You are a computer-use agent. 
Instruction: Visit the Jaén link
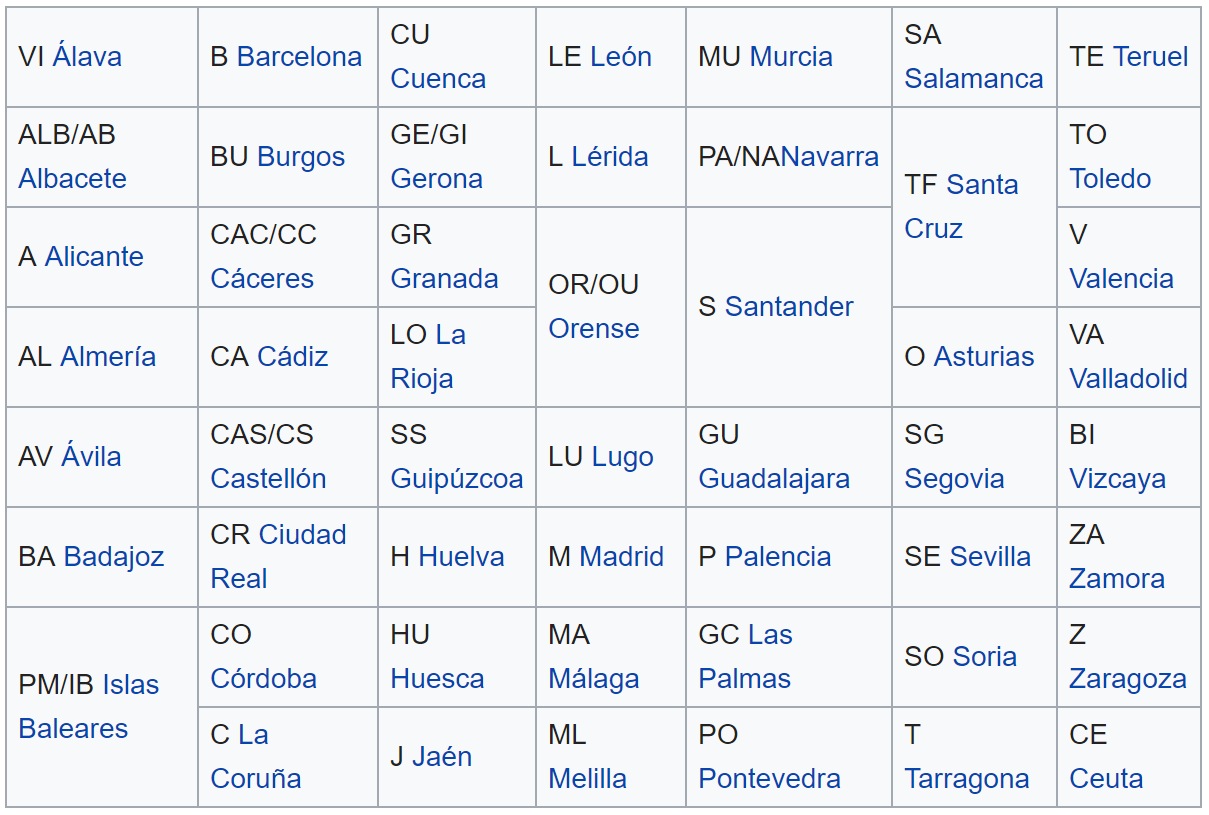[x=442, y=757]
